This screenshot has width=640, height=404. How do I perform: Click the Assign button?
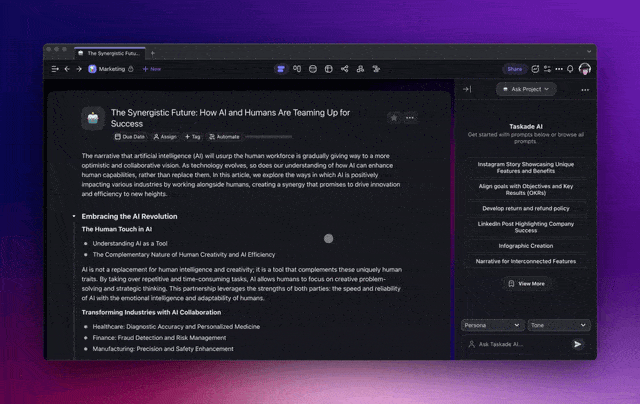(x=165, y=137)
